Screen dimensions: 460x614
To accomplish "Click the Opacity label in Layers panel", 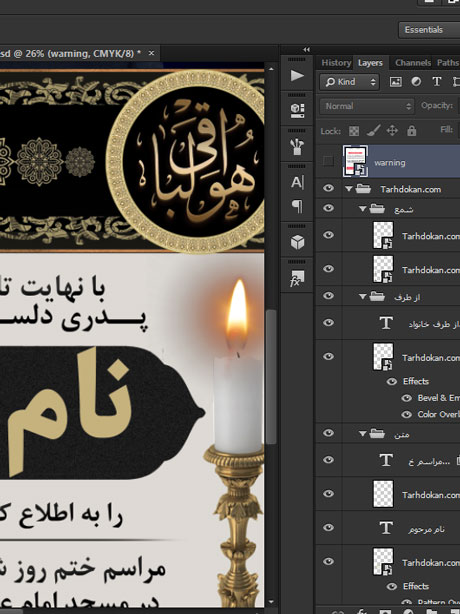I will [x=437, y=105].
